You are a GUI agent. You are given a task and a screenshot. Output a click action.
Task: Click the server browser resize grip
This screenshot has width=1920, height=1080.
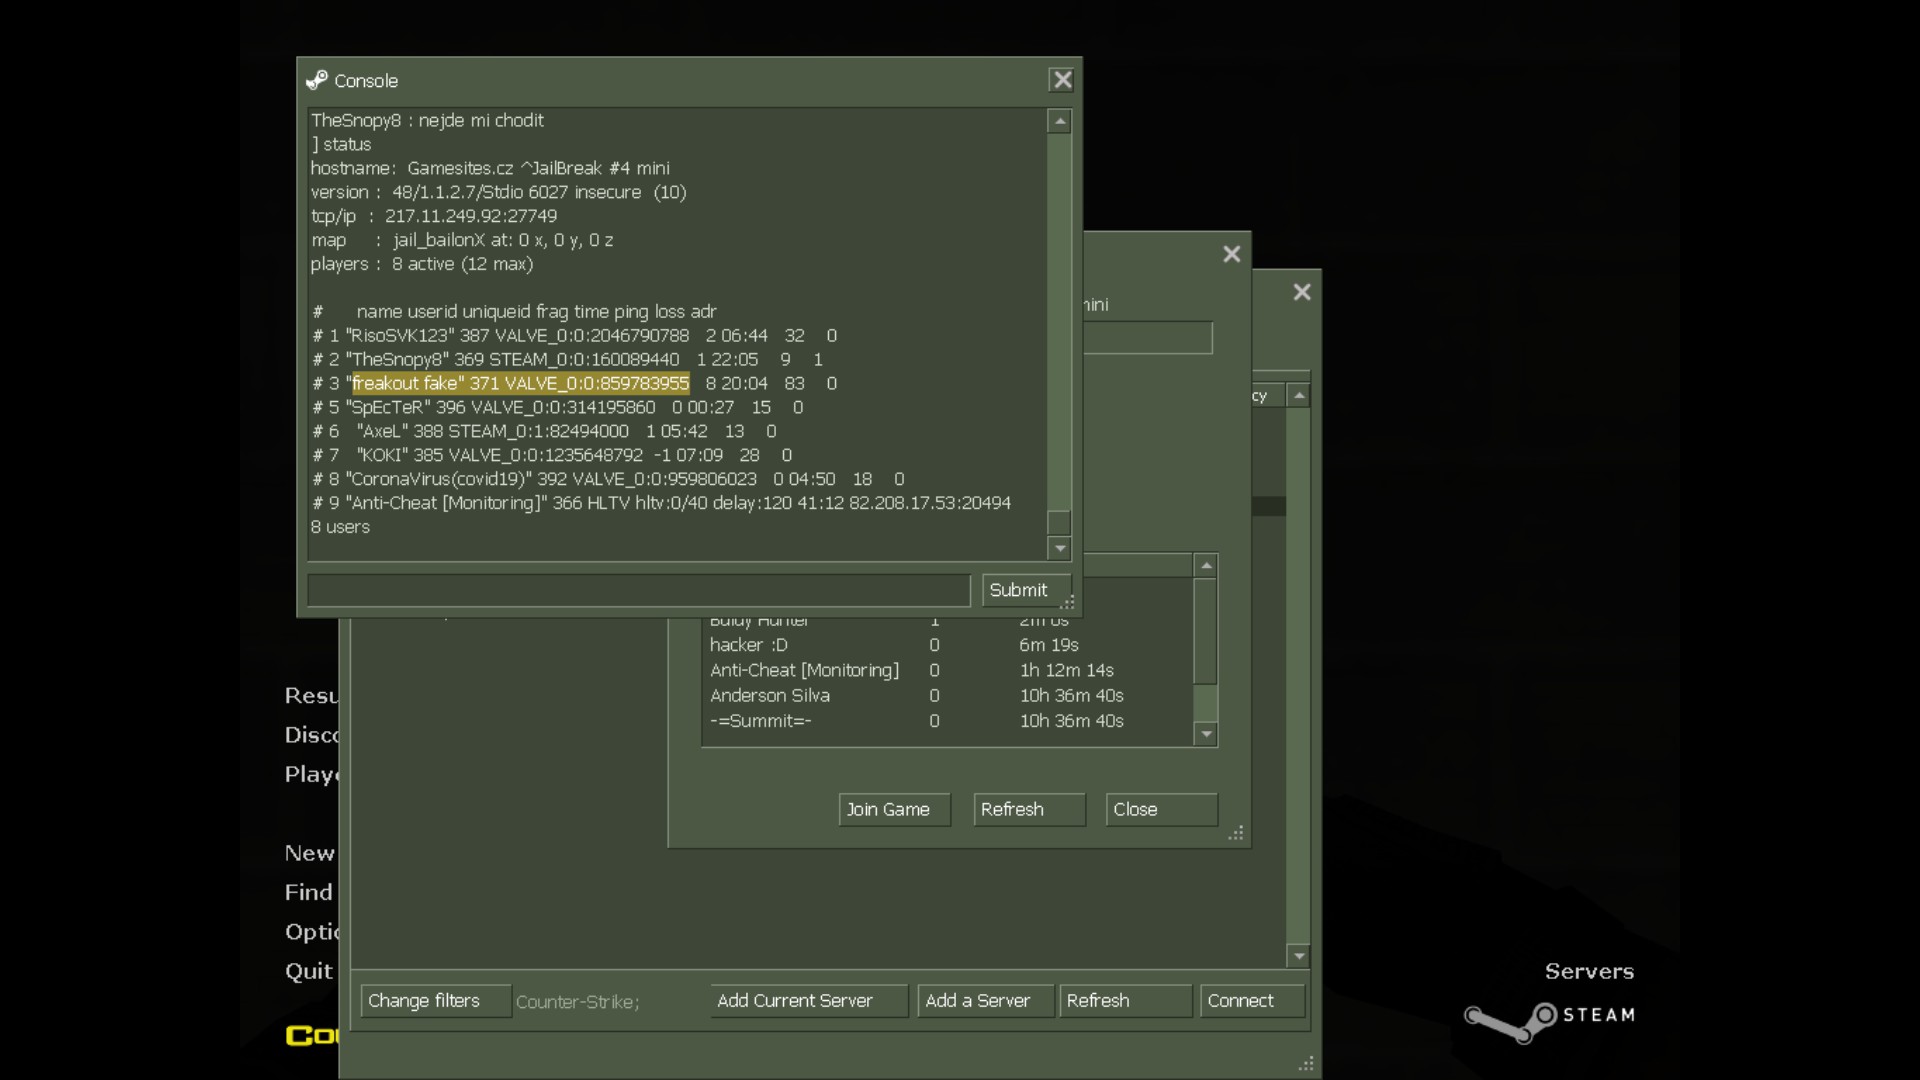[1306, 1063]
